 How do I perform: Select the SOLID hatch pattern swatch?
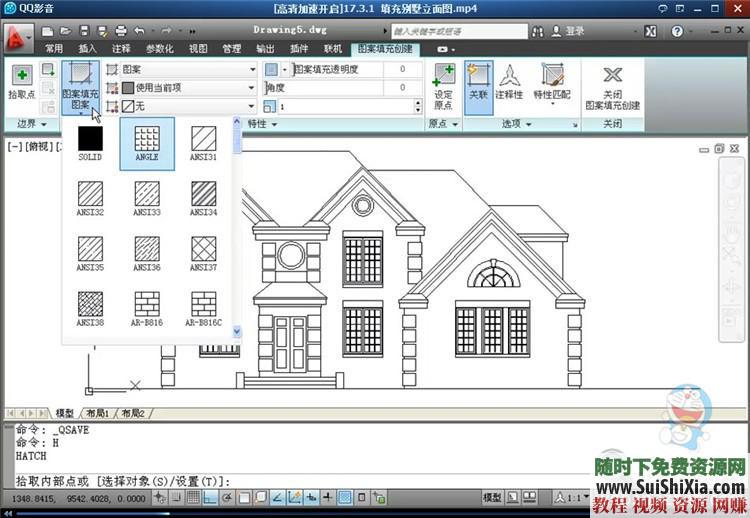coord(90,143)
